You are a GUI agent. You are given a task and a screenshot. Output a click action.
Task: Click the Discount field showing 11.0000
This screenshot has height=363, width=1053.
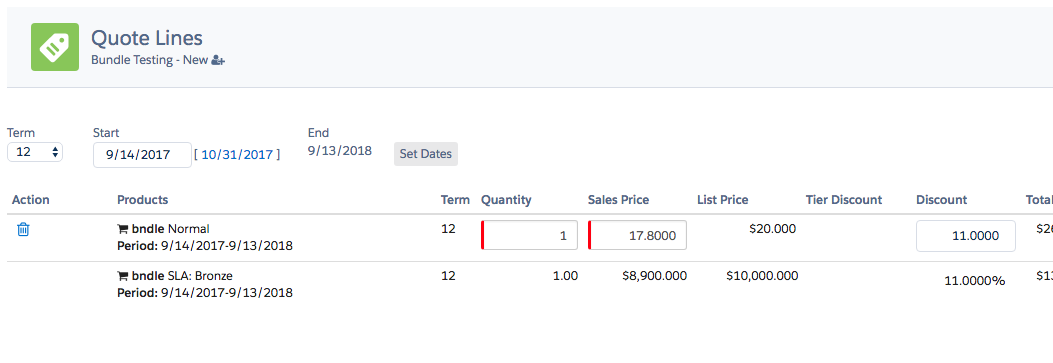click(966, 236)
